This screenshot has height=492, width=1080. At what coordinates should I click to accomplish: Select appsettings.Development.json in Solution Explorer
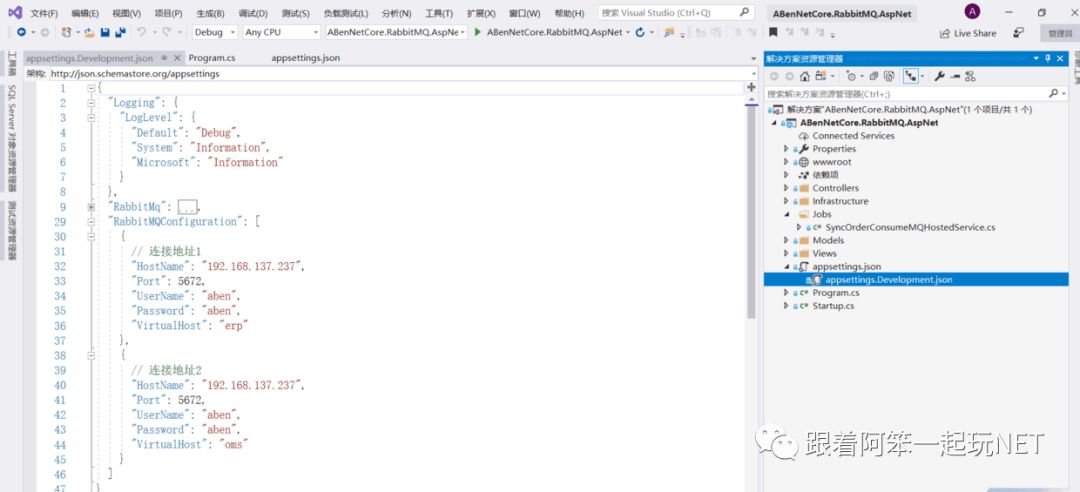[x=916, y=280]
